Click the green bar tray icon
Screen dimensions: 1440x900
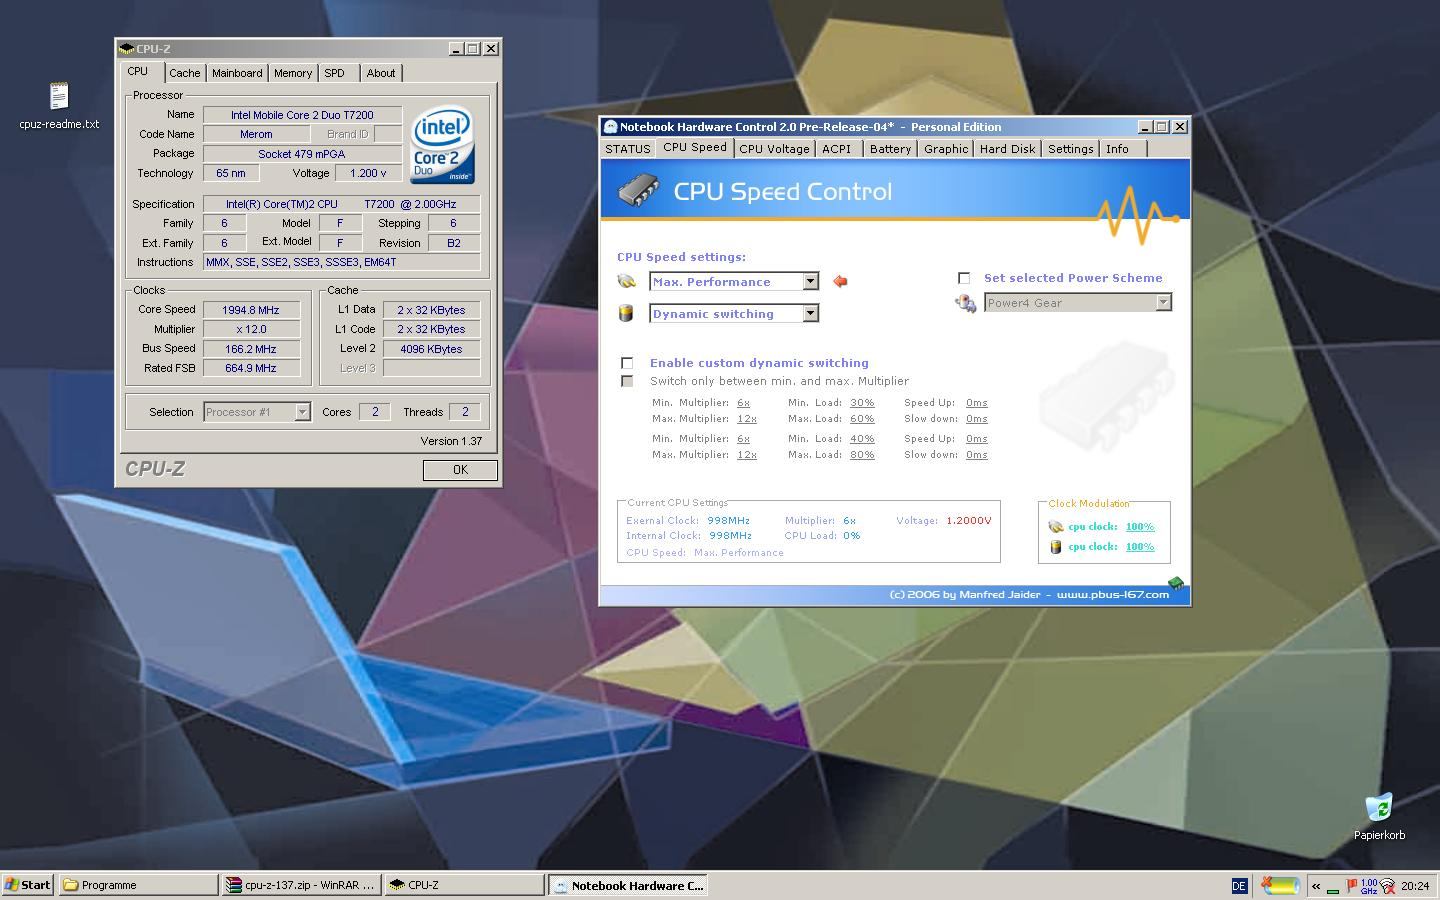click(1333, 890)
